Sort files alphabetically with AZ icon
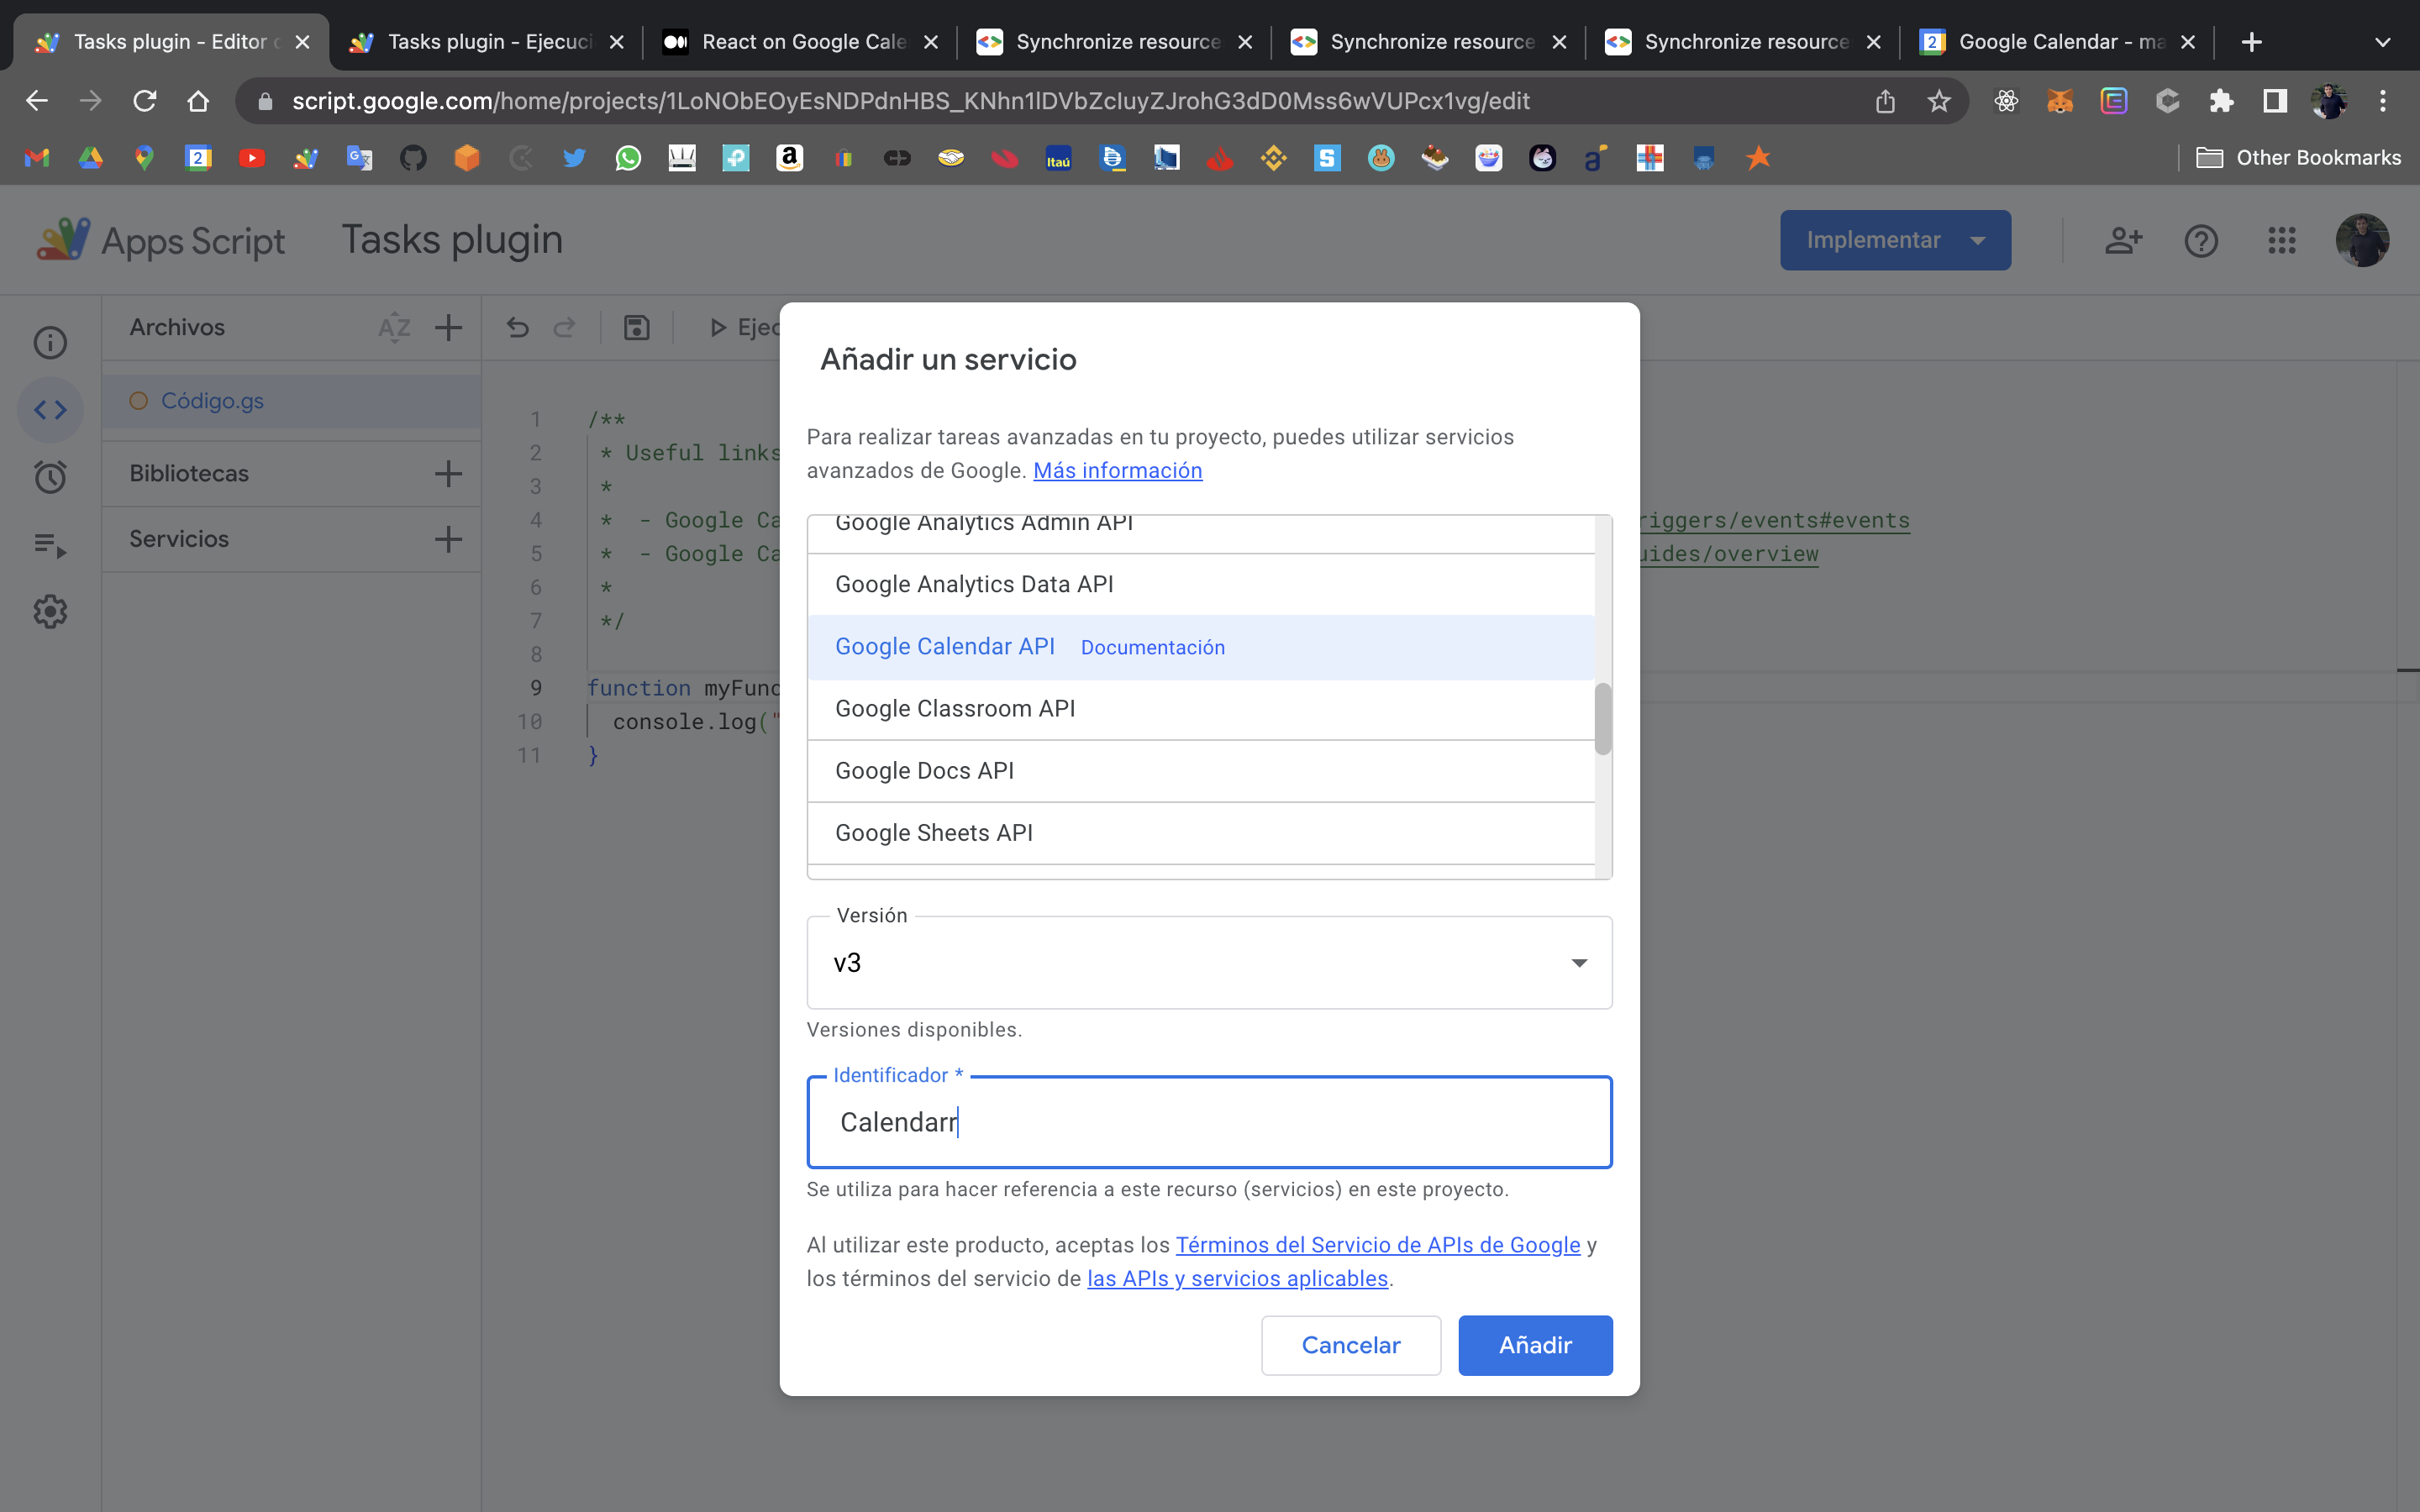Screen dimensions: 2420x1512 394,328
